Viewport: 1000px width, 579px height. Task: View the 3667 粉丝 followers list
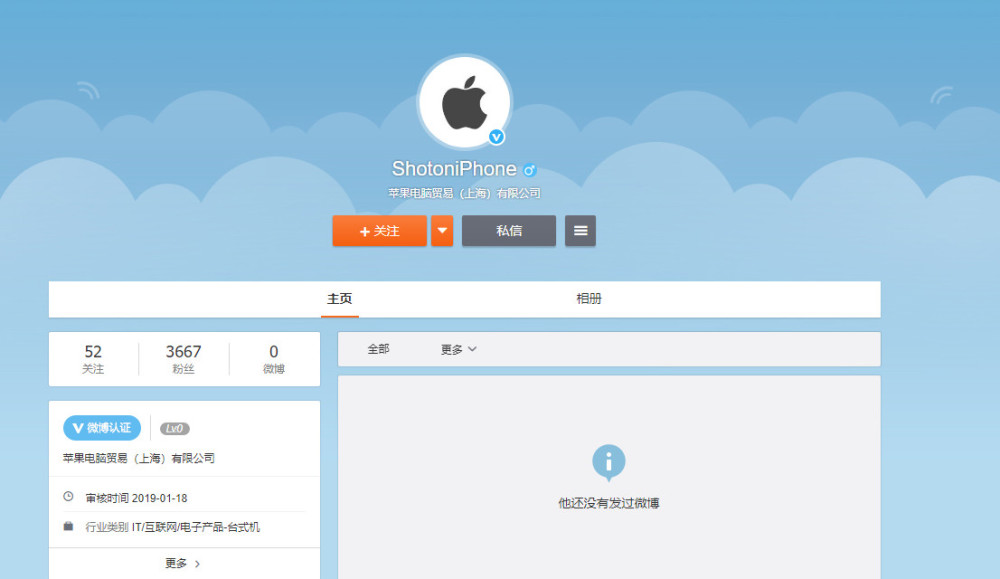(x=184, y=359)
